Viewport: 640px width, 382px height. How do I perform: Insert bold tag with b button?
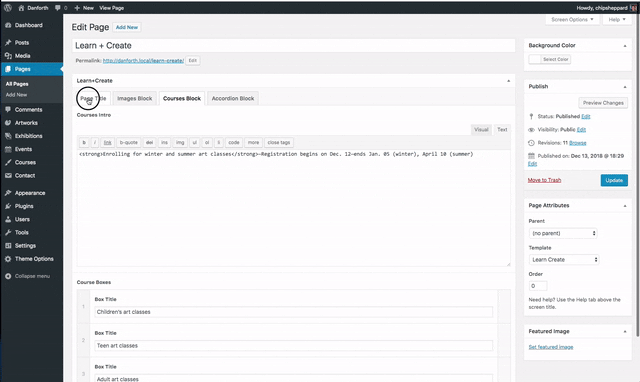84,142
